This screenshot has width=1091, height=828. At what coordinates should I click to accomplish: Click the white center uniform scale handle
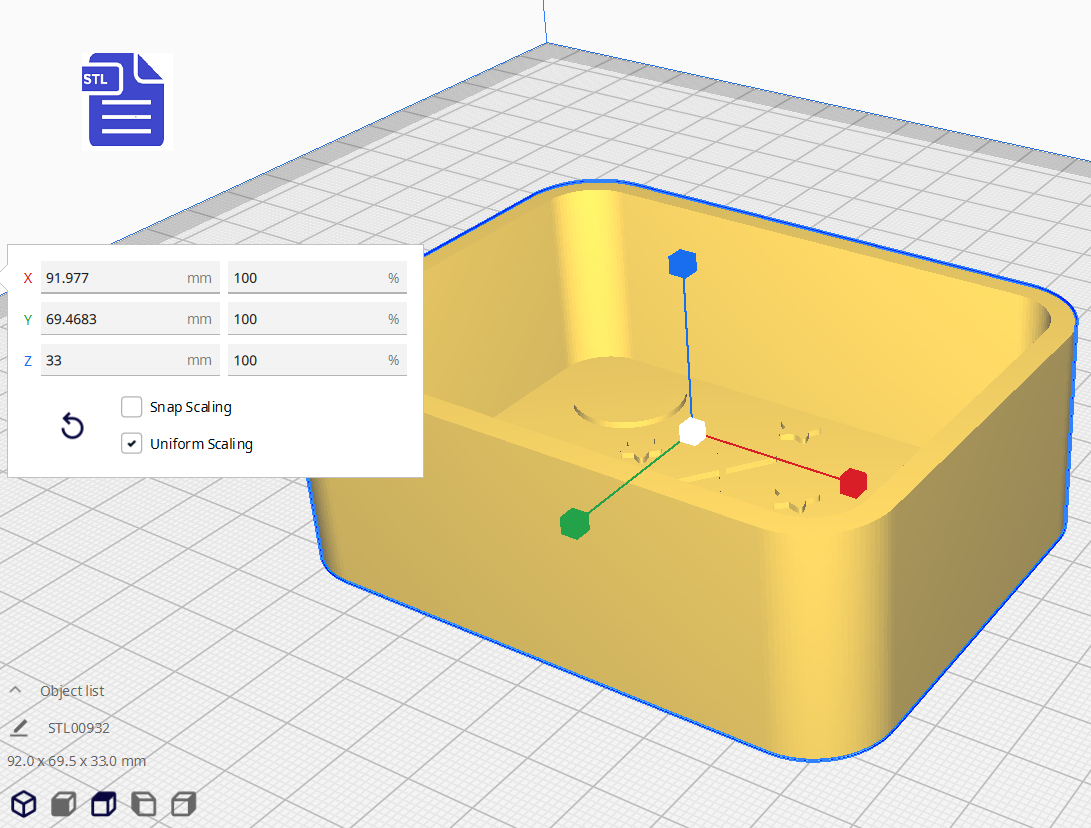(x=692, y=432)
